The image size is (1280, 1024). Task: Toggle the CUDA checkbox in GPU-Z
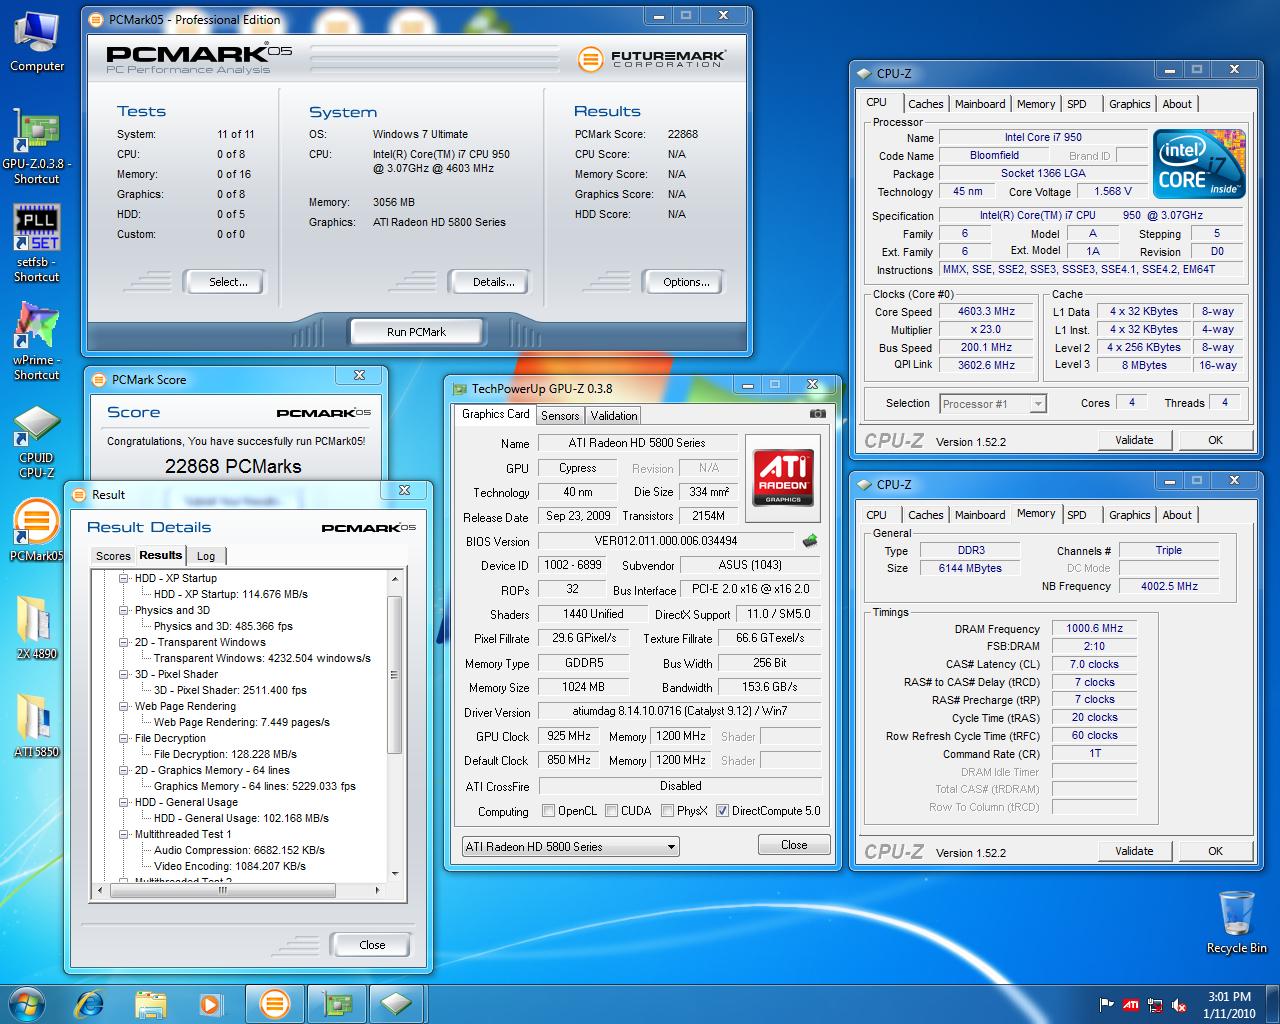coord(610,811)
